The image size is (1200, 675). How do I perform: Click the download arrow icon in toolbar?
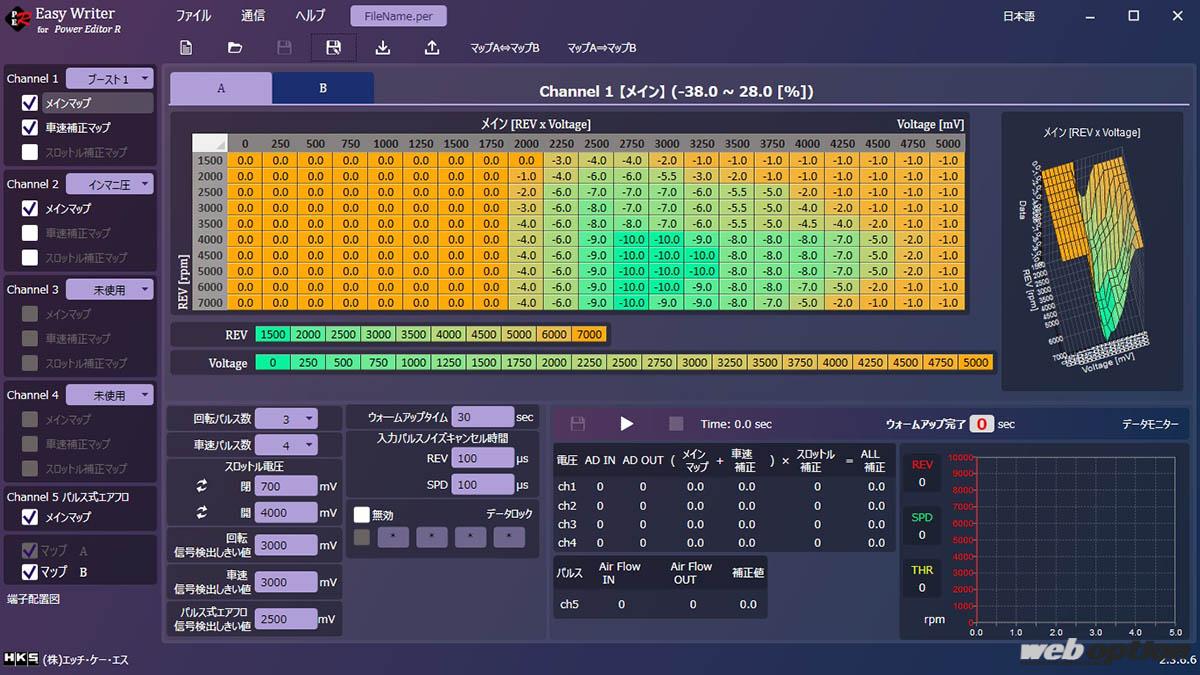383,48
